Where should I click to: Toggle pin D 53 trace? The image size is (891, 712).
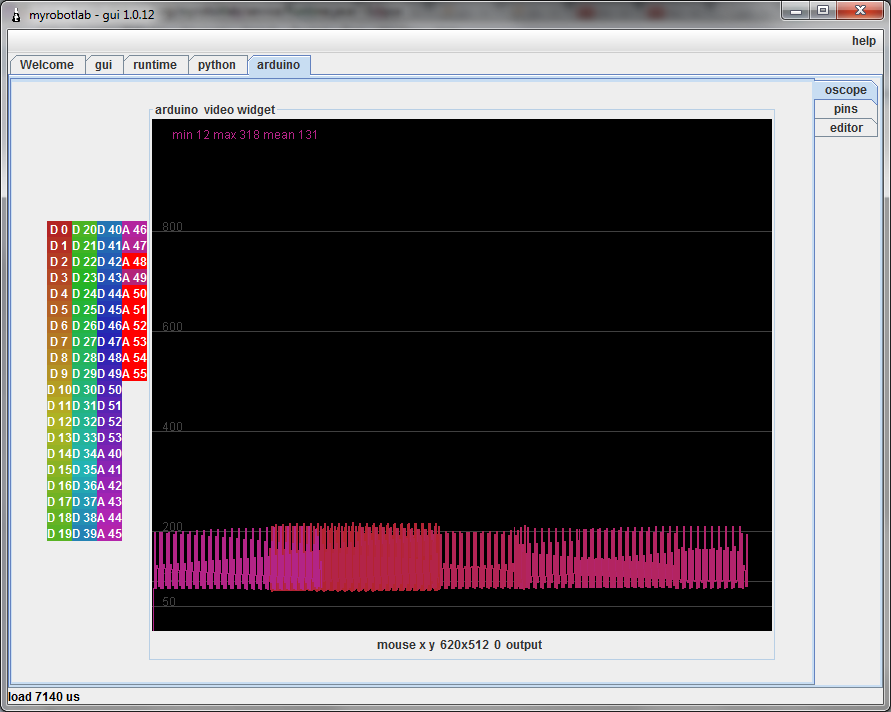click(109, 438)
